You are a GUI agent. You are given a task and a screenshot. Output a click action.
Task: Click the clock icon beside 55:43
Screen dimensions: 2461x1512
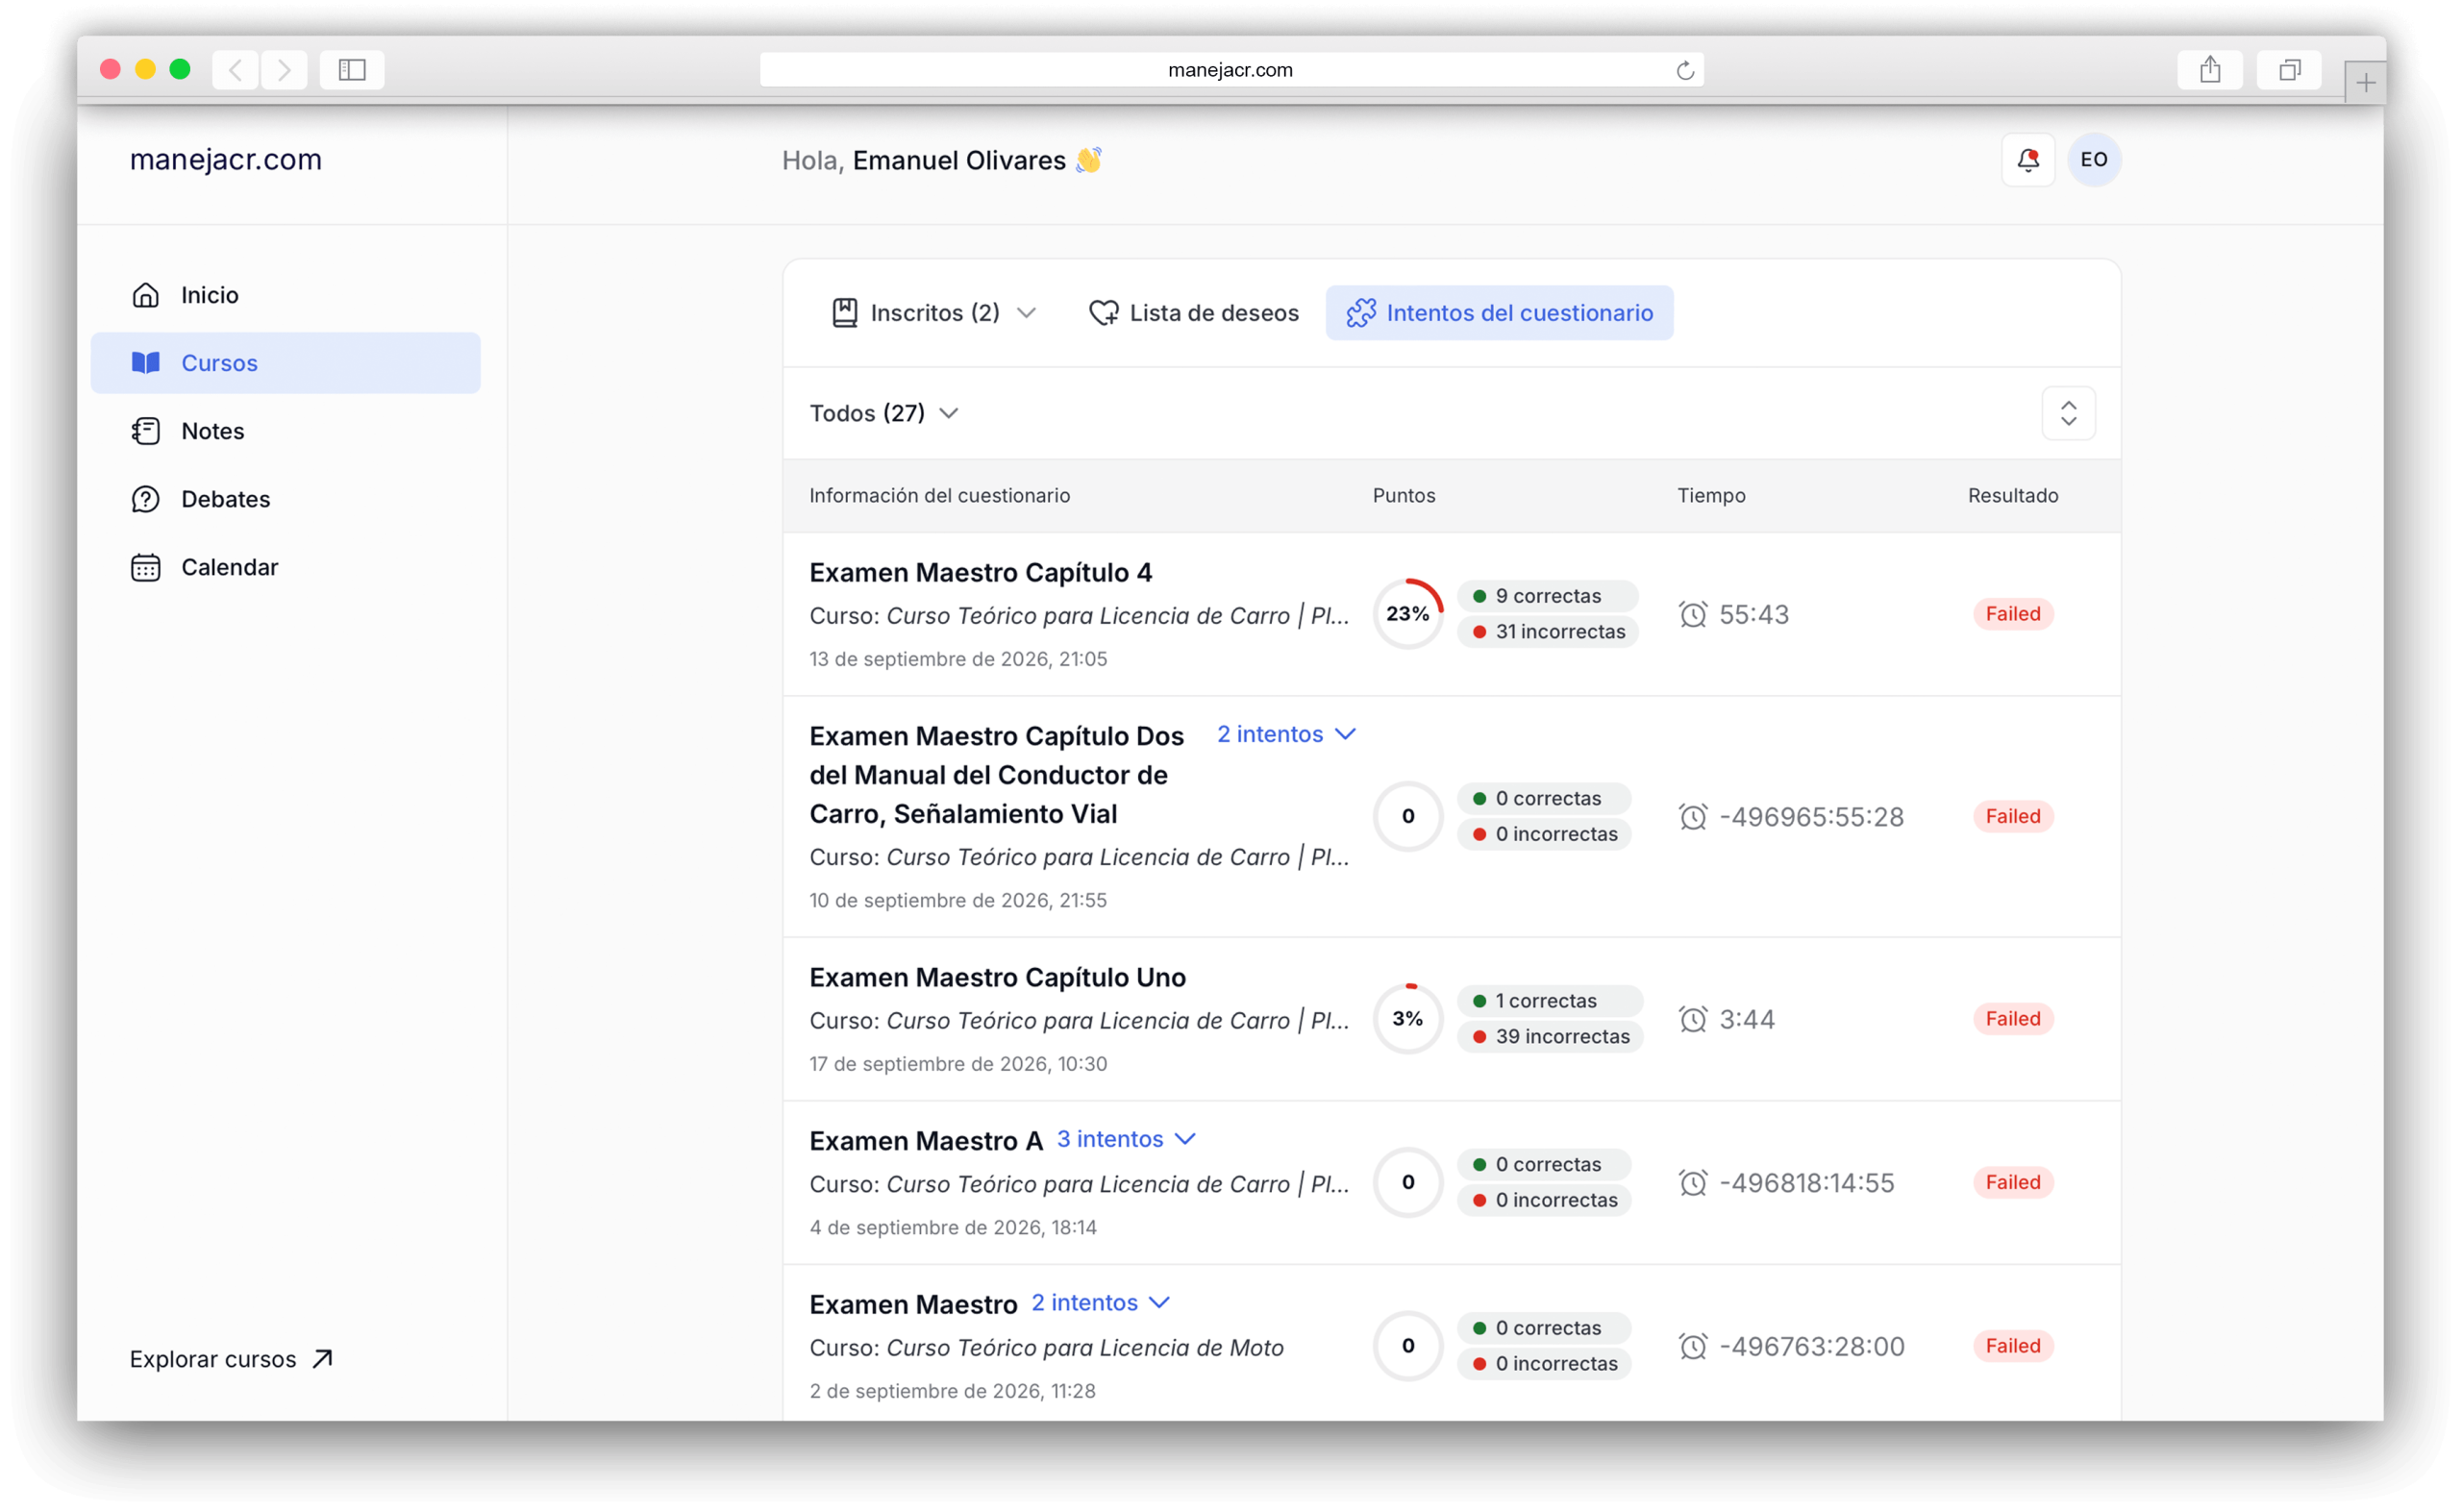point(1693,614)
